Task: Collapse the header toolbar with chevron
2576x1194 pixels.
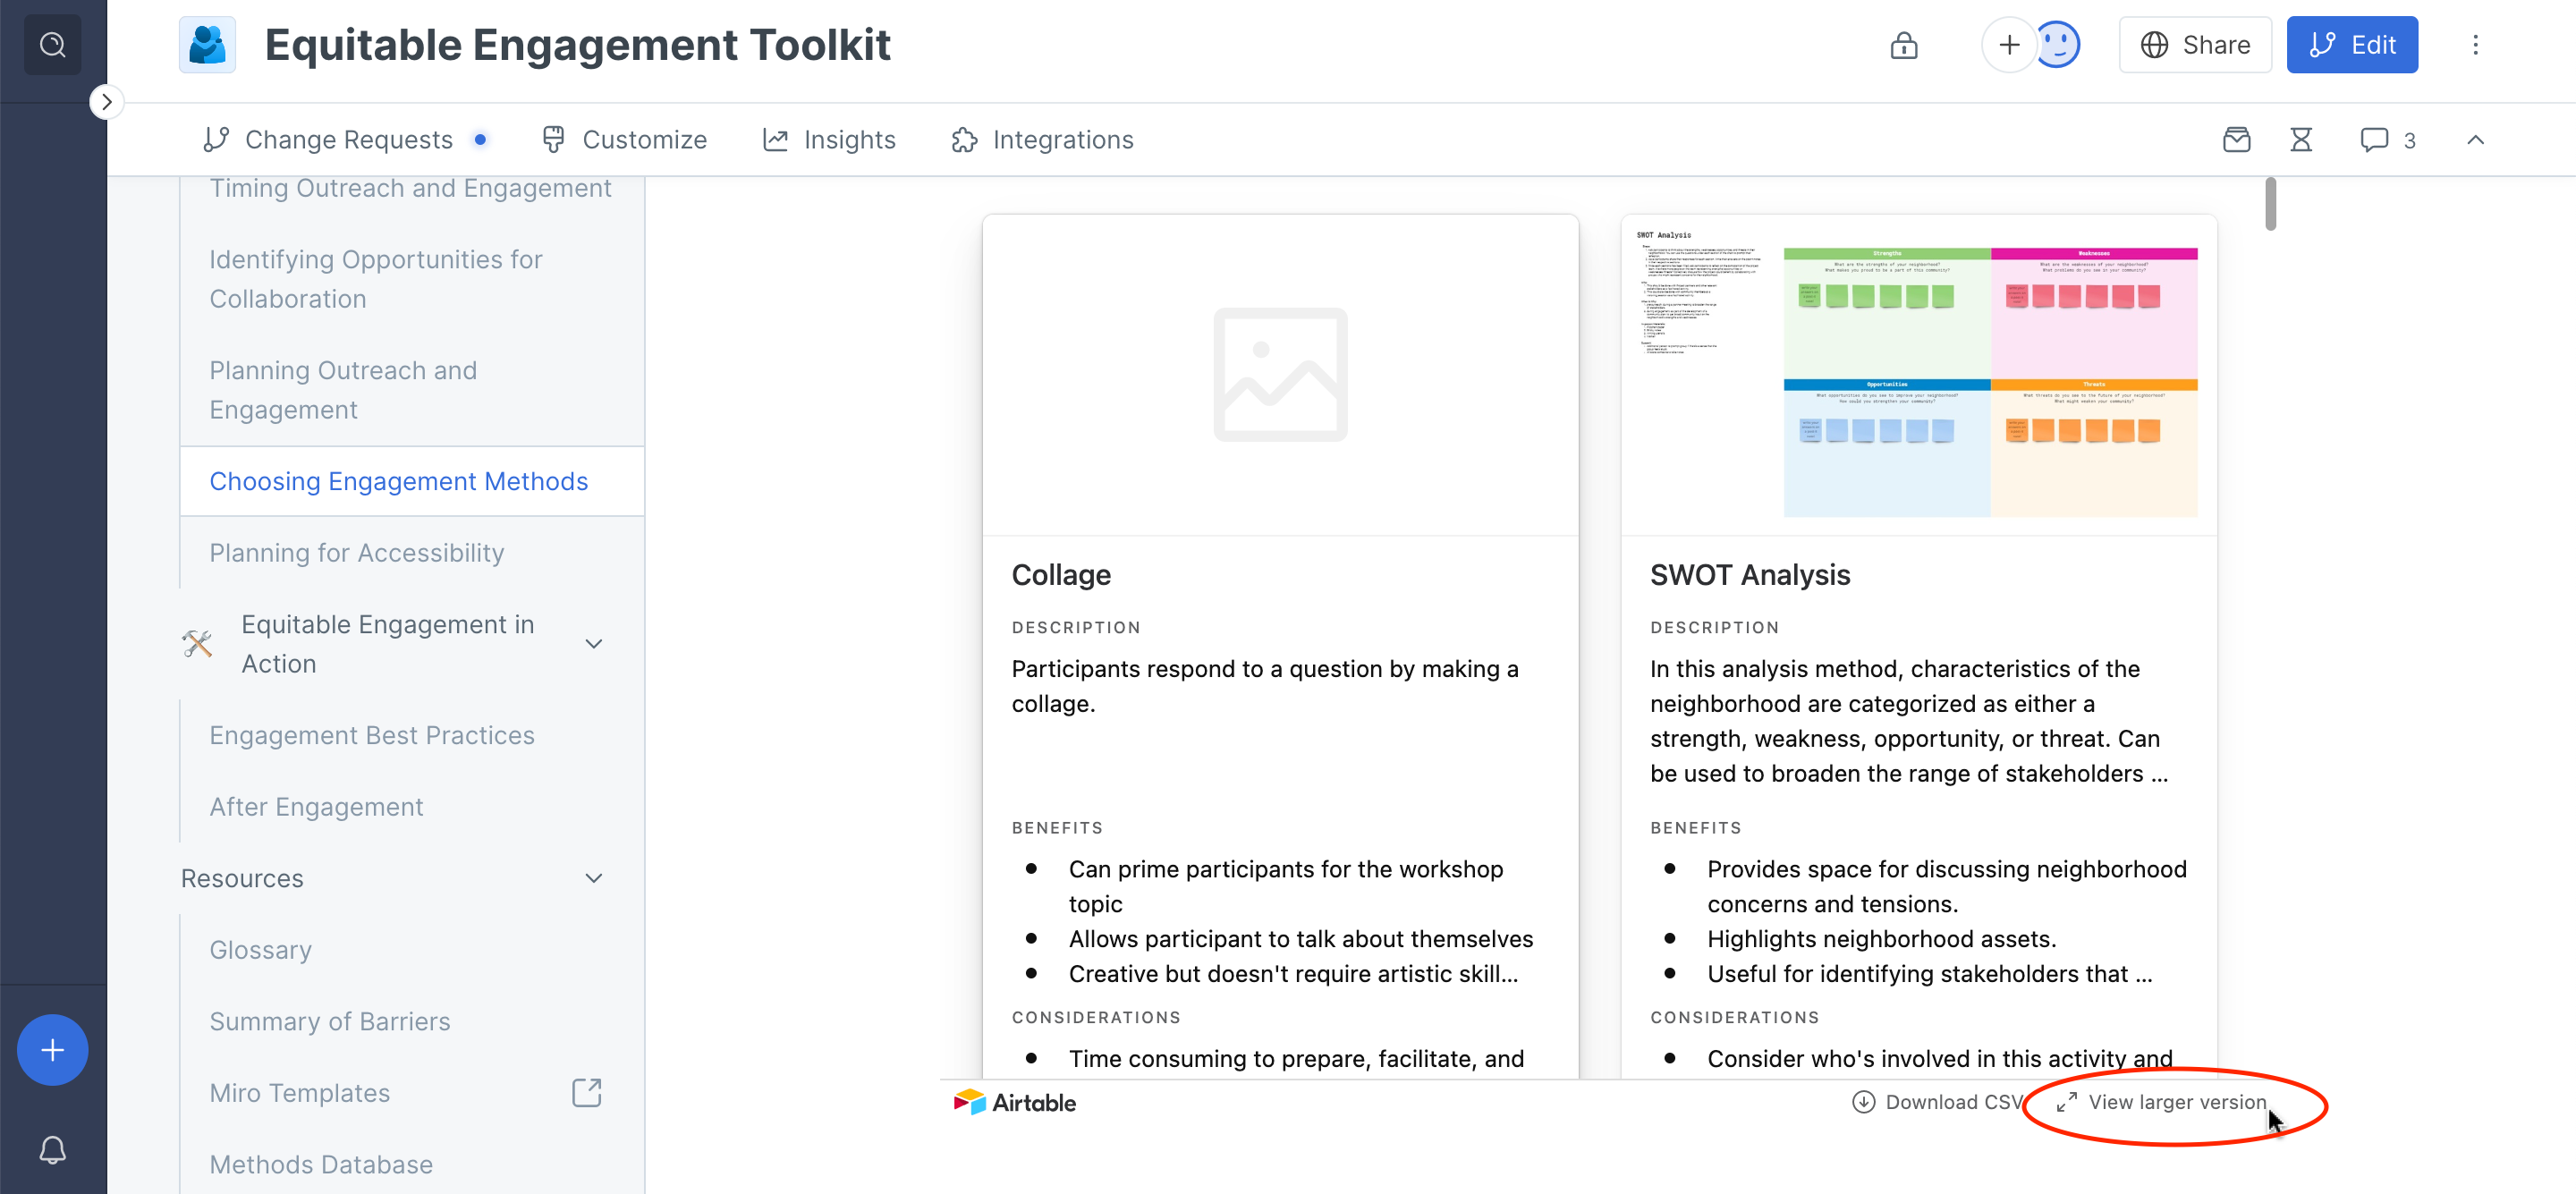Action: [2475, 140]
